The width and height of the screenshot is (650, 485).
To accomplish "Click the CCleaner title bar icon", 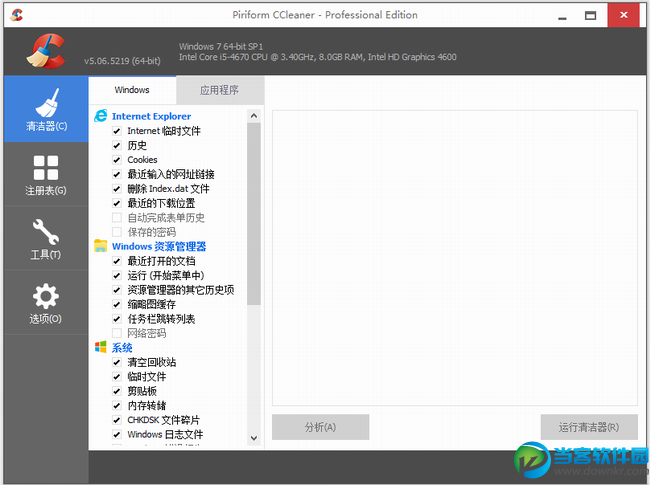I will coord(17,15).
